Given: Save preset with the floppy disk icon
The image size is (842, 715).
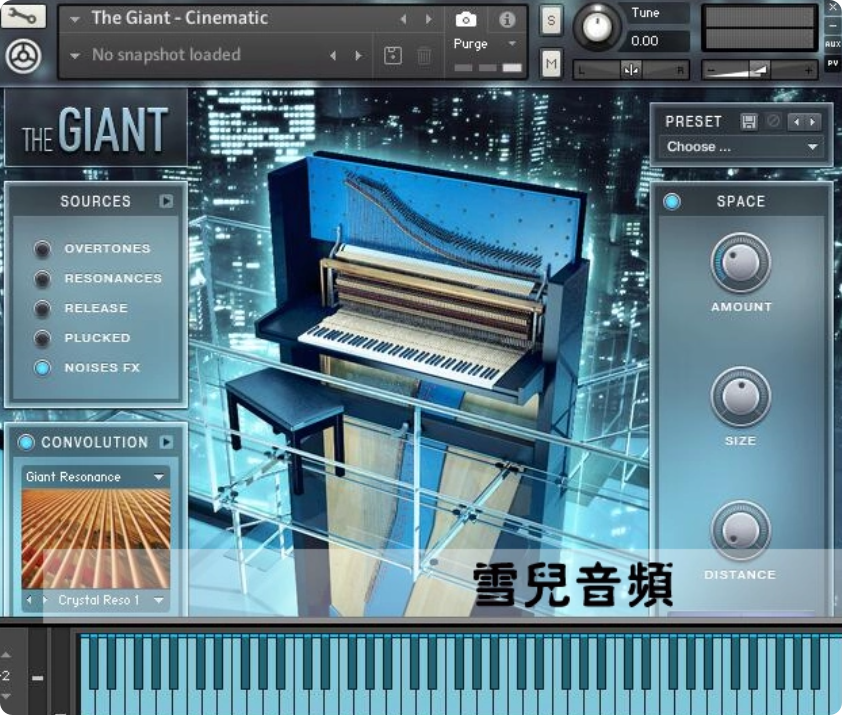Looking at the screenshot, I should pyautogui.click(x=749, y=121).
